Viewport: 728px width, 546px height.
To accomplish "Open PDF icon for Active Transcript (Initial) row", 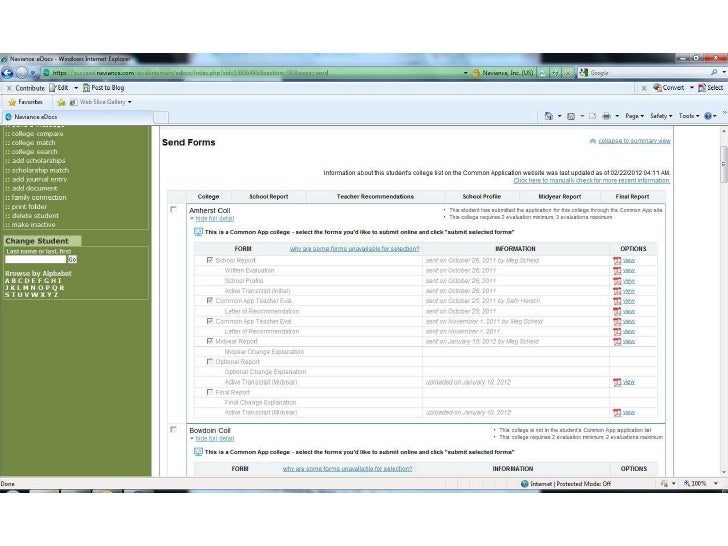I will pyautogui.click(x=617, y=291).
